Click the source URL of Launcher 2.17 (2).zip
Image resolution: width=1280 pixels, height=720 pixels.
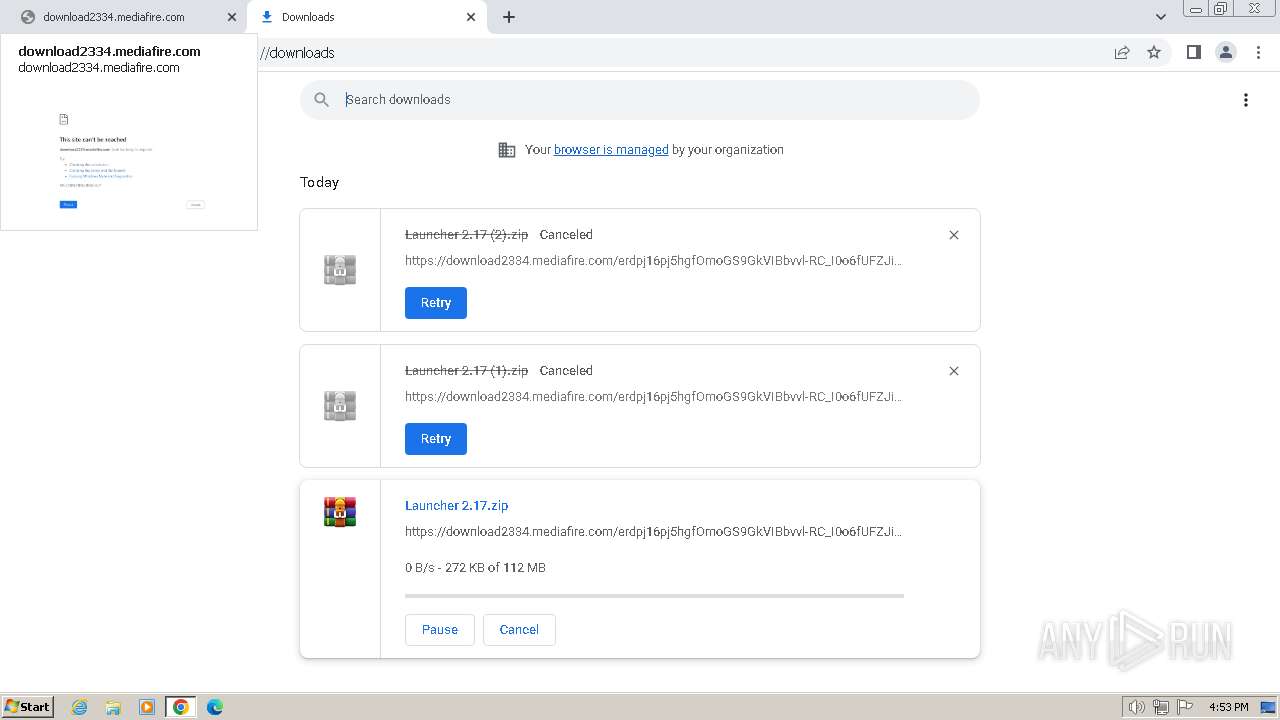(x=654, y=261)
